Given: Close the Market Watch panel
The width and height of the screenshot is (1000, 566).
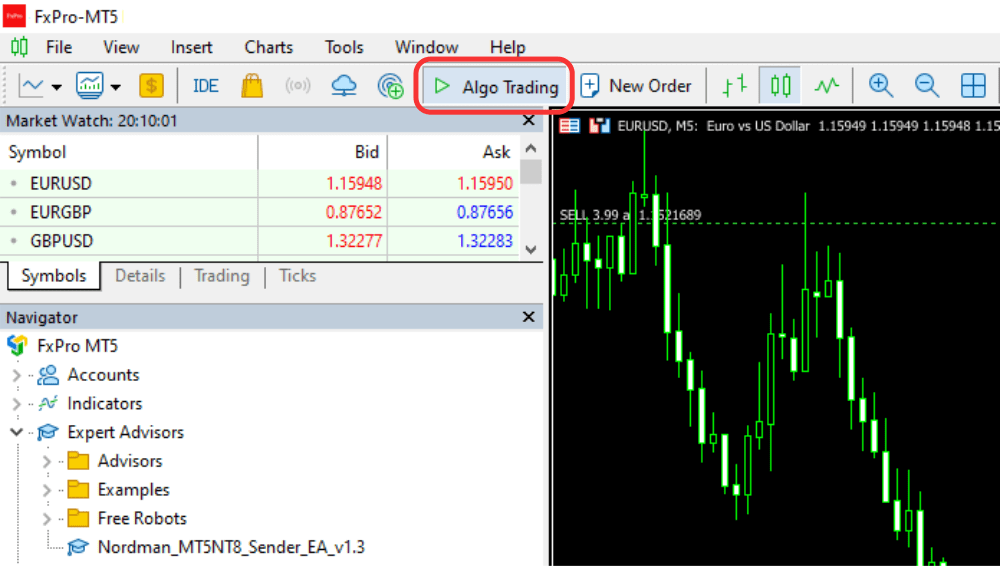Looking at the screenshot, I should [x=529, y=120].
